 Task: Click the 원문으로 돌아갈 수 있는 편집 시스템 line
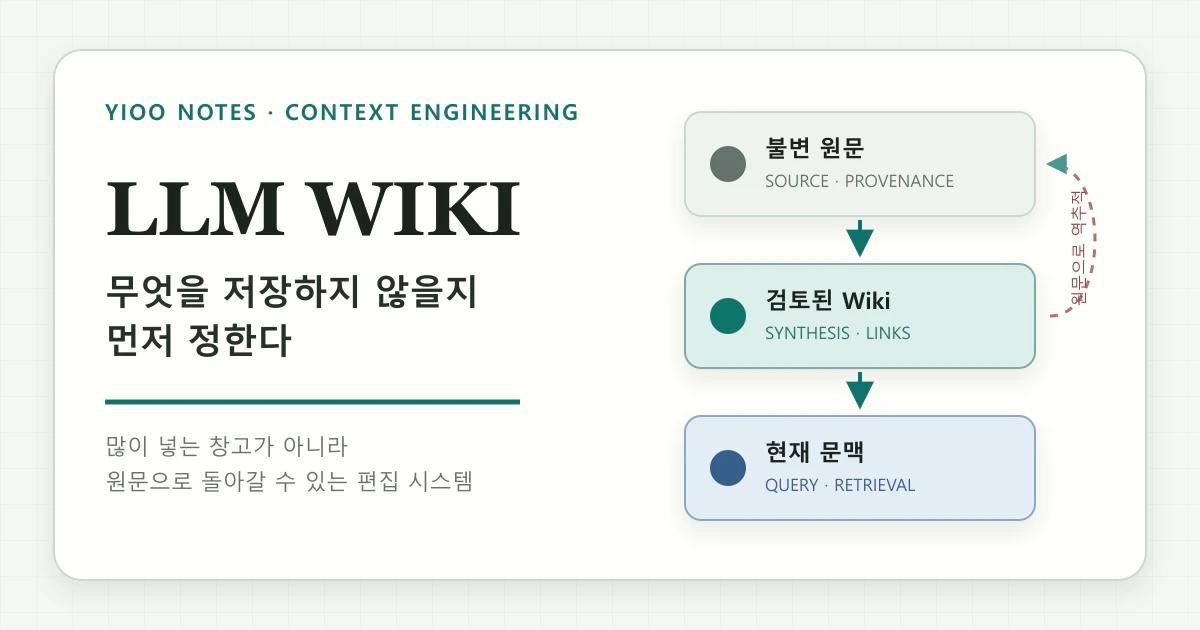289,482
